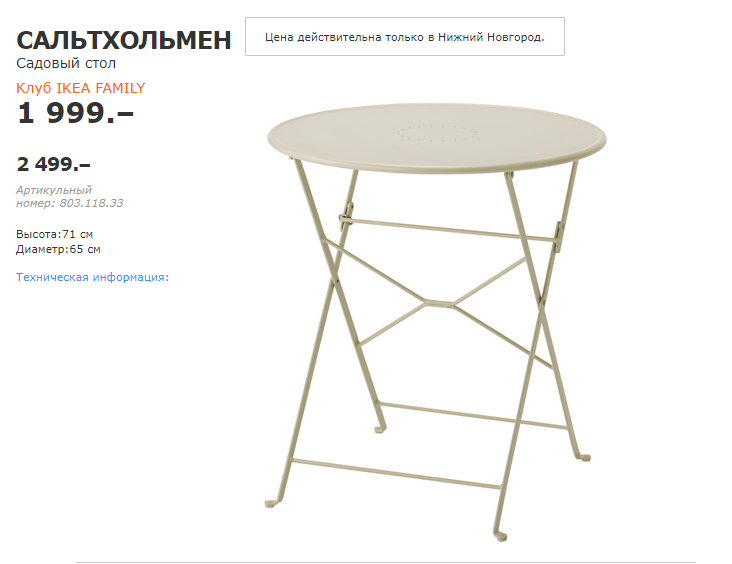Click the table's front-right foot
The image size is (732, 564).
click(x=500, y=535)
